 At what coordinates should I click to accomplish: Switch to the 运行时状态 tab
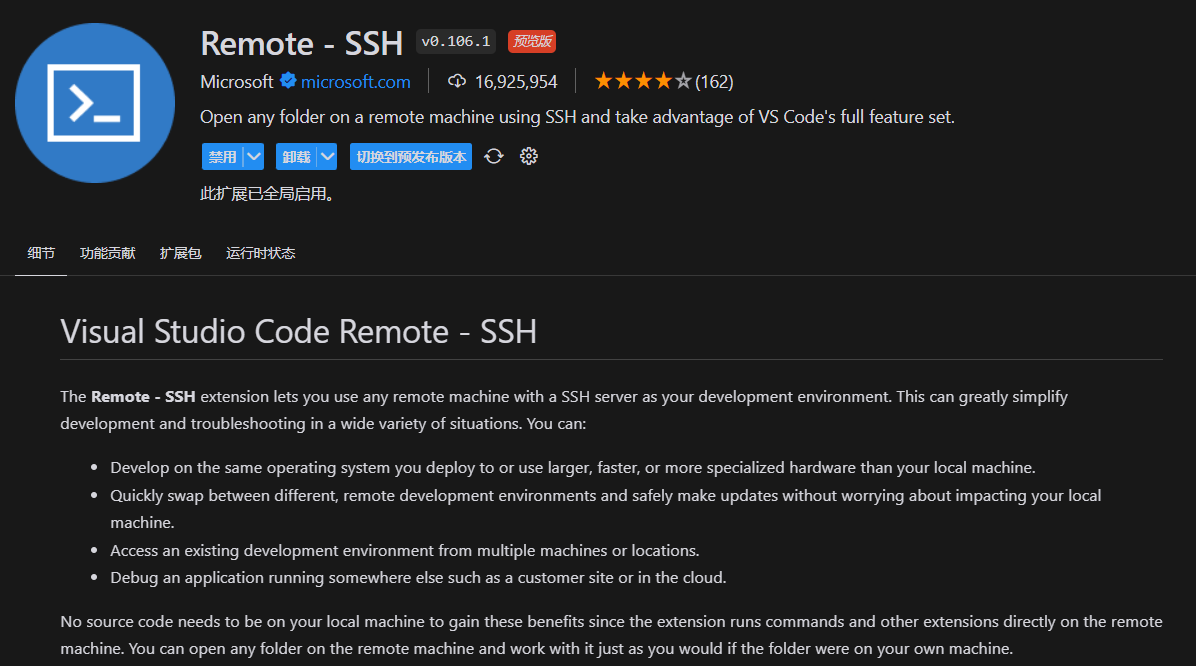(x=261, y=253)
